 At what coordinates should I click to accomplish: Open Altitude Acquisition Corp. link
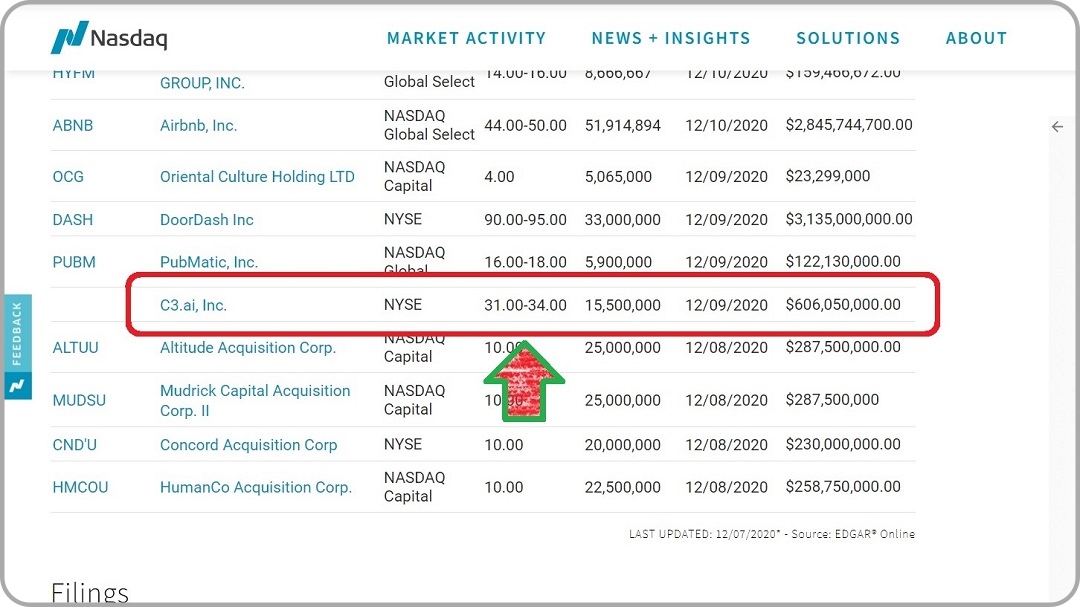(x=248, y=348)
